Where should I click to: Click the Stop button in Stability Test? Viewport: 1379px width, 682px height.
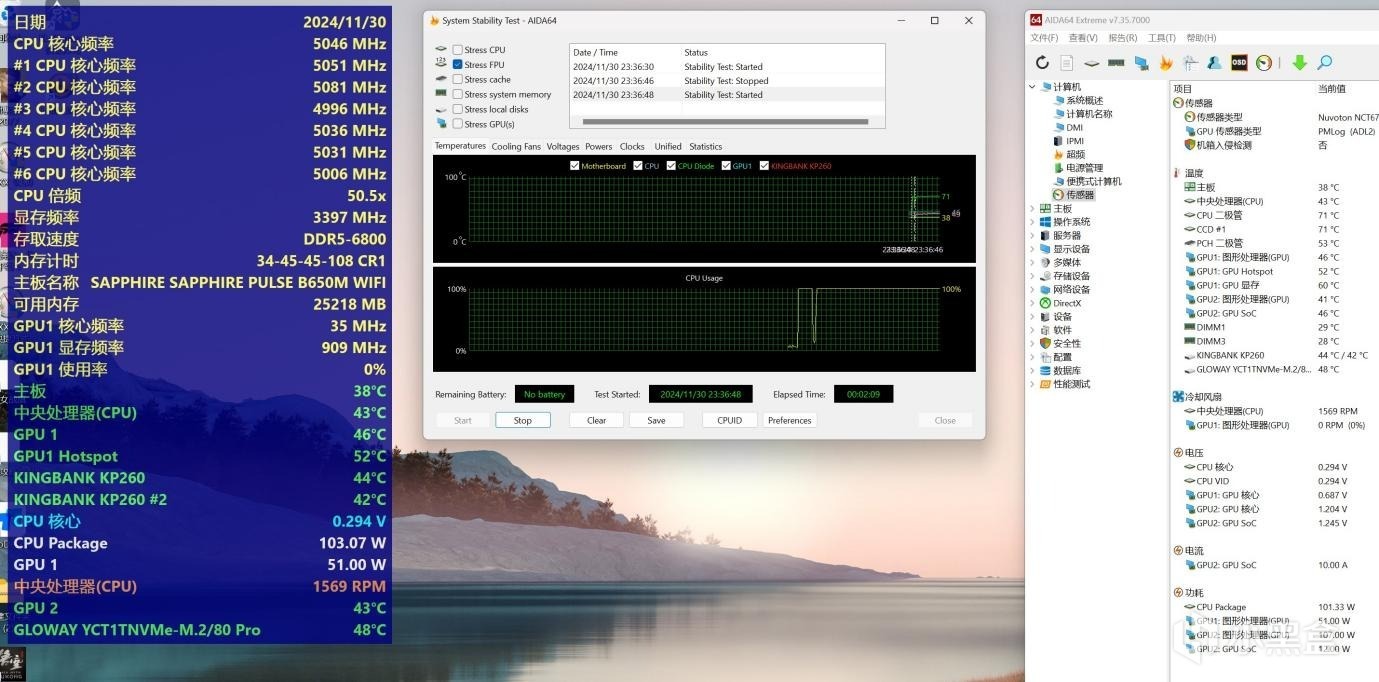pyautogui.click(x=523, y=420)
